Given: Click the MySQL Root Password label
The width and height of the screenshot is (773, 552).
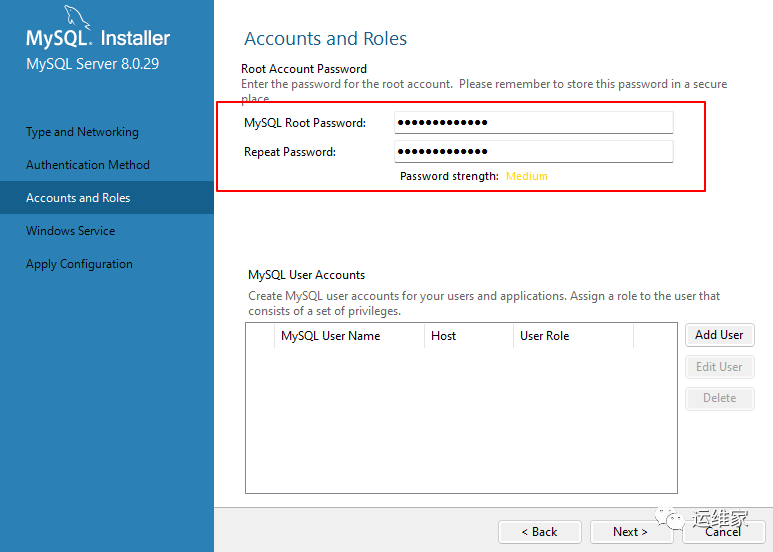Looking at the screenshot, I should pos(305,123).
